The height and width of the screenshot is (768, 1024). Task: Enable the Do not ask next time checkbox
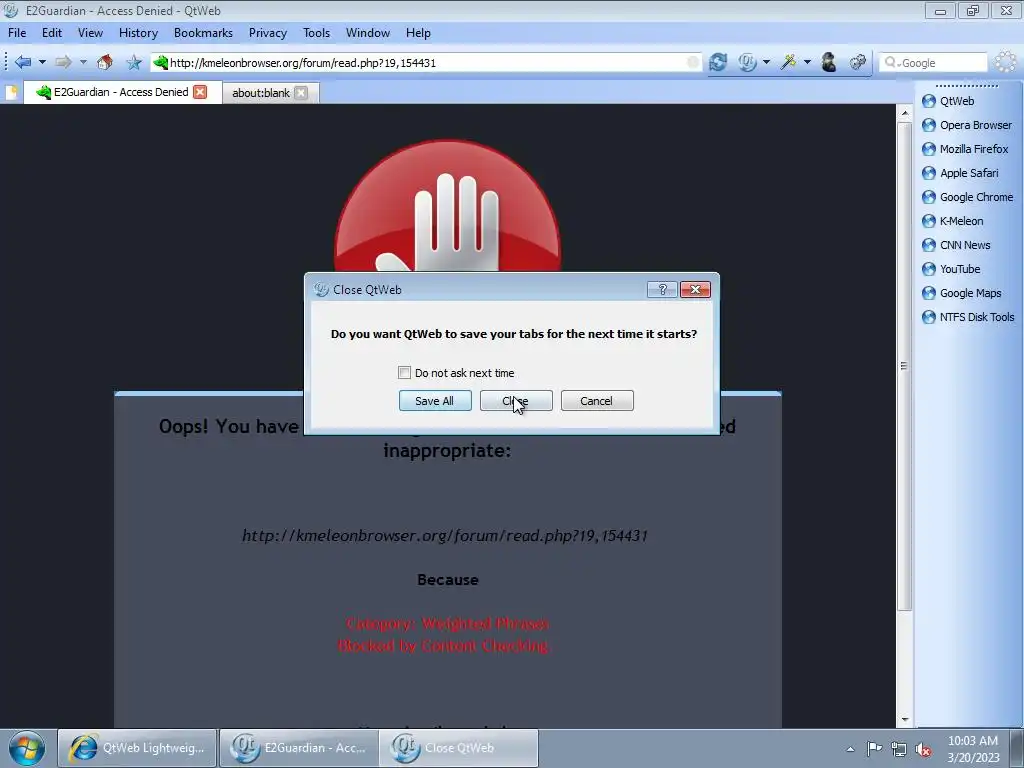tap(404, 373)
